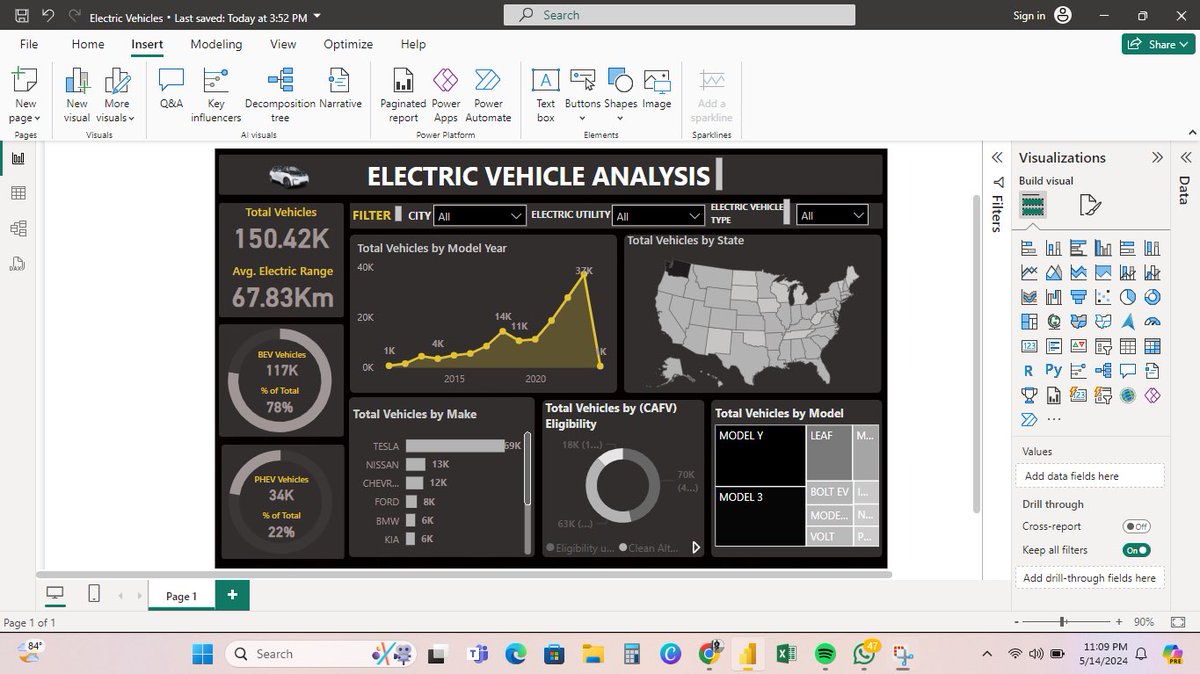Switch to the Optimize ribbon tab
This screenshot has height=674, width=1200.
348,44
